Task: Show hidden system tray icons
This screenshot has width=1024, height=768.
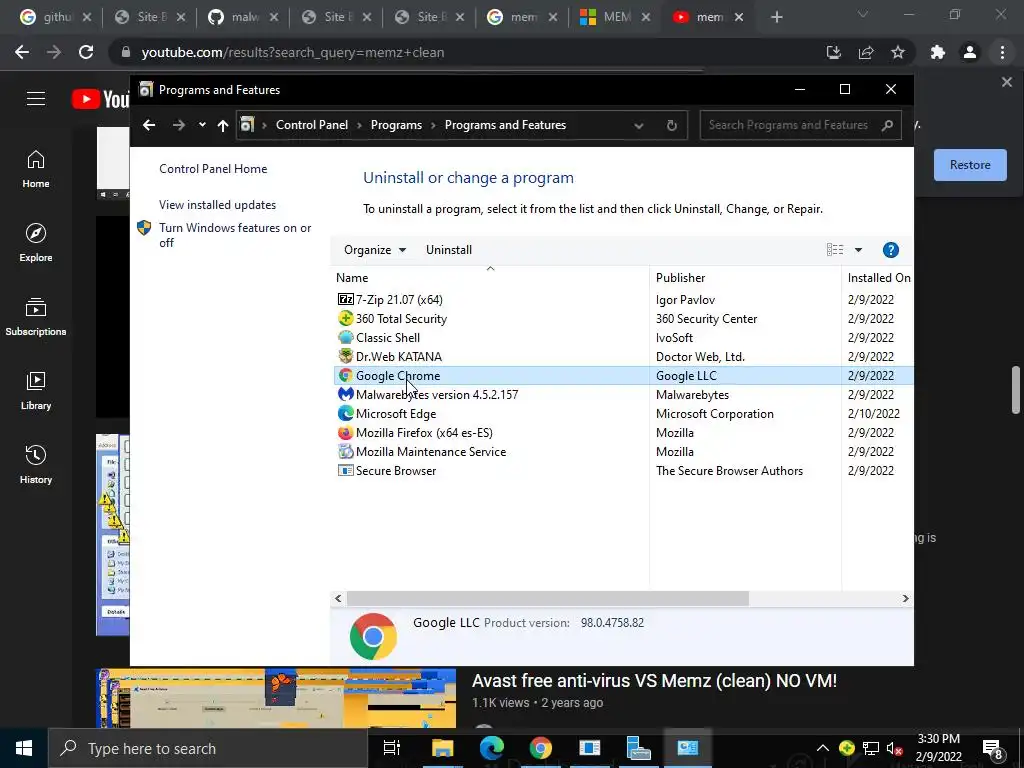Action: pyautogui.click(x=822, y=748)
